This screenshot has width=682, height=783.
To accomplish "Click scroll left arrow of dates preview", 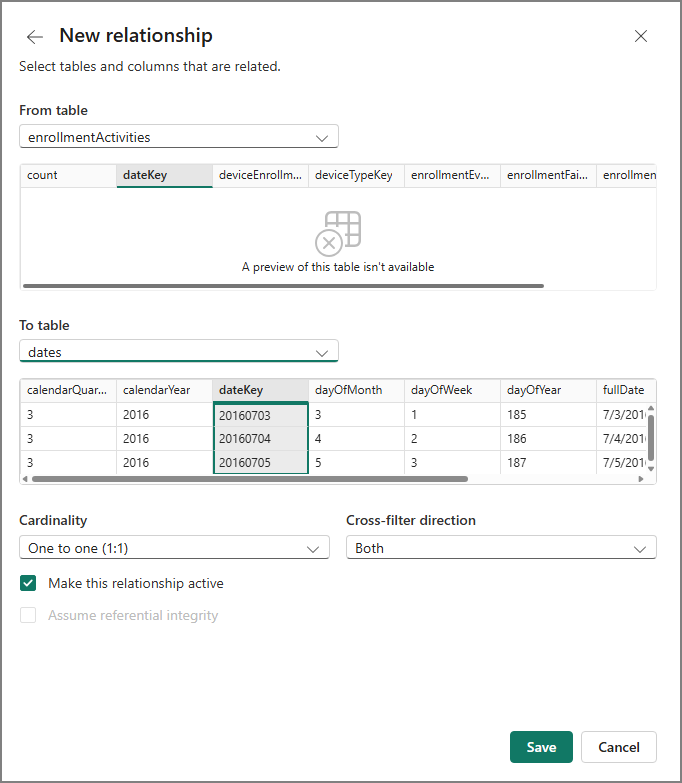I will click(25, 479).
